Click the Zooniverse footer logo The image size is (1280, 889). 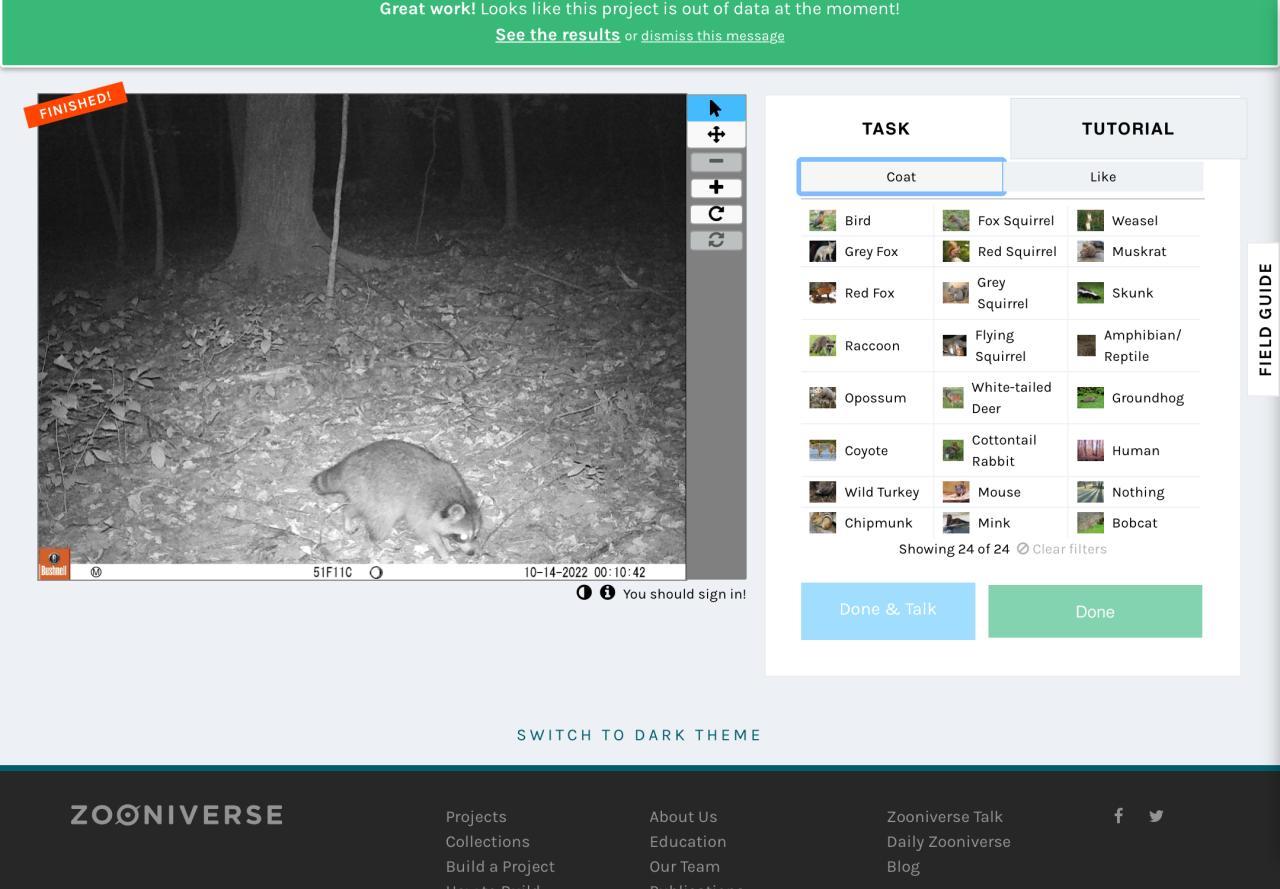point(176,815)
